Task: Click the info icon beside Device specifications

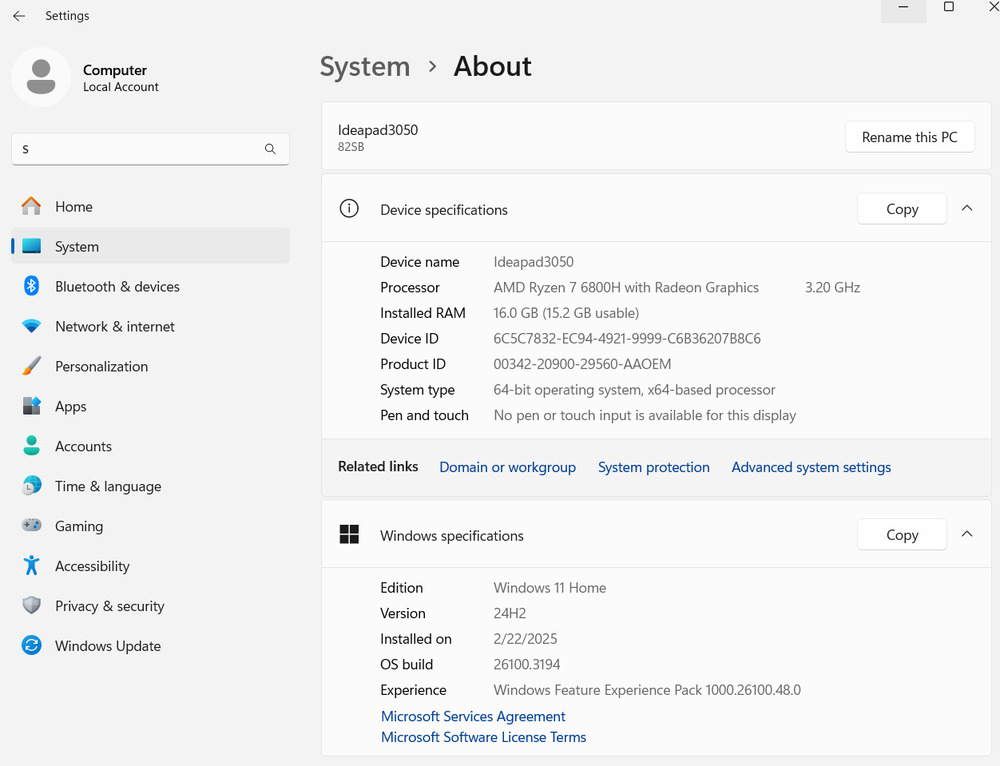Action: point(349,209)
